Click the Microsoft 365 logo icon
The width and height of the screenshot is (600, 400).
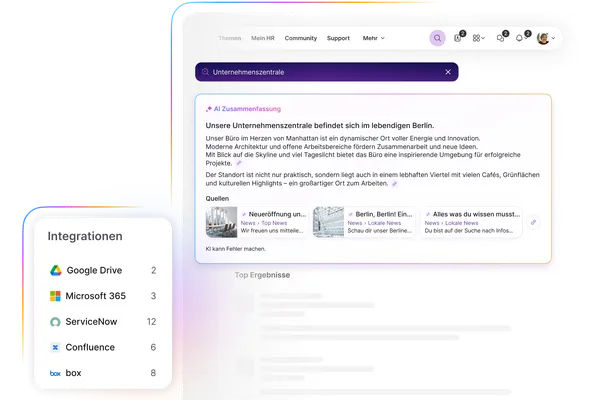(x=55, y=296)
